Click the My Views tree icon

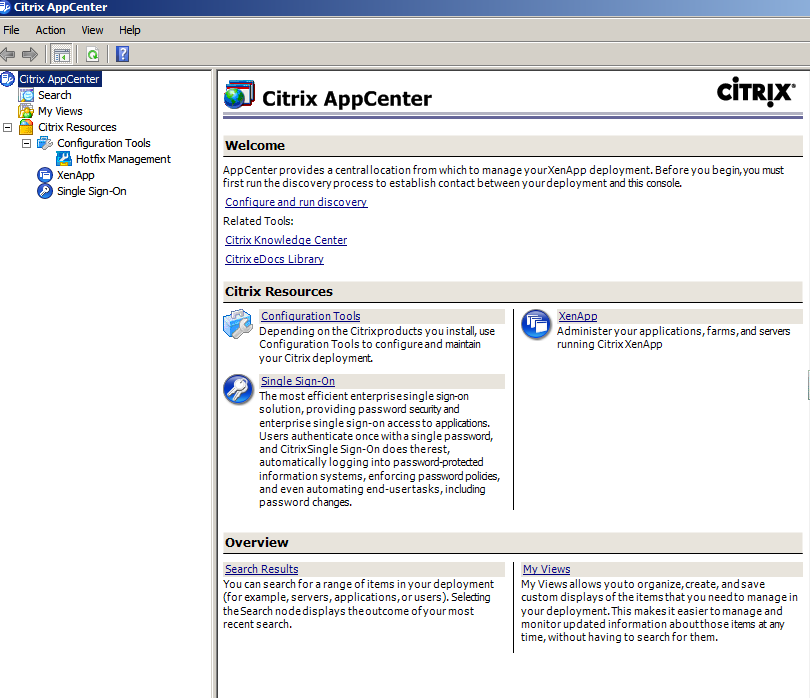26,111
